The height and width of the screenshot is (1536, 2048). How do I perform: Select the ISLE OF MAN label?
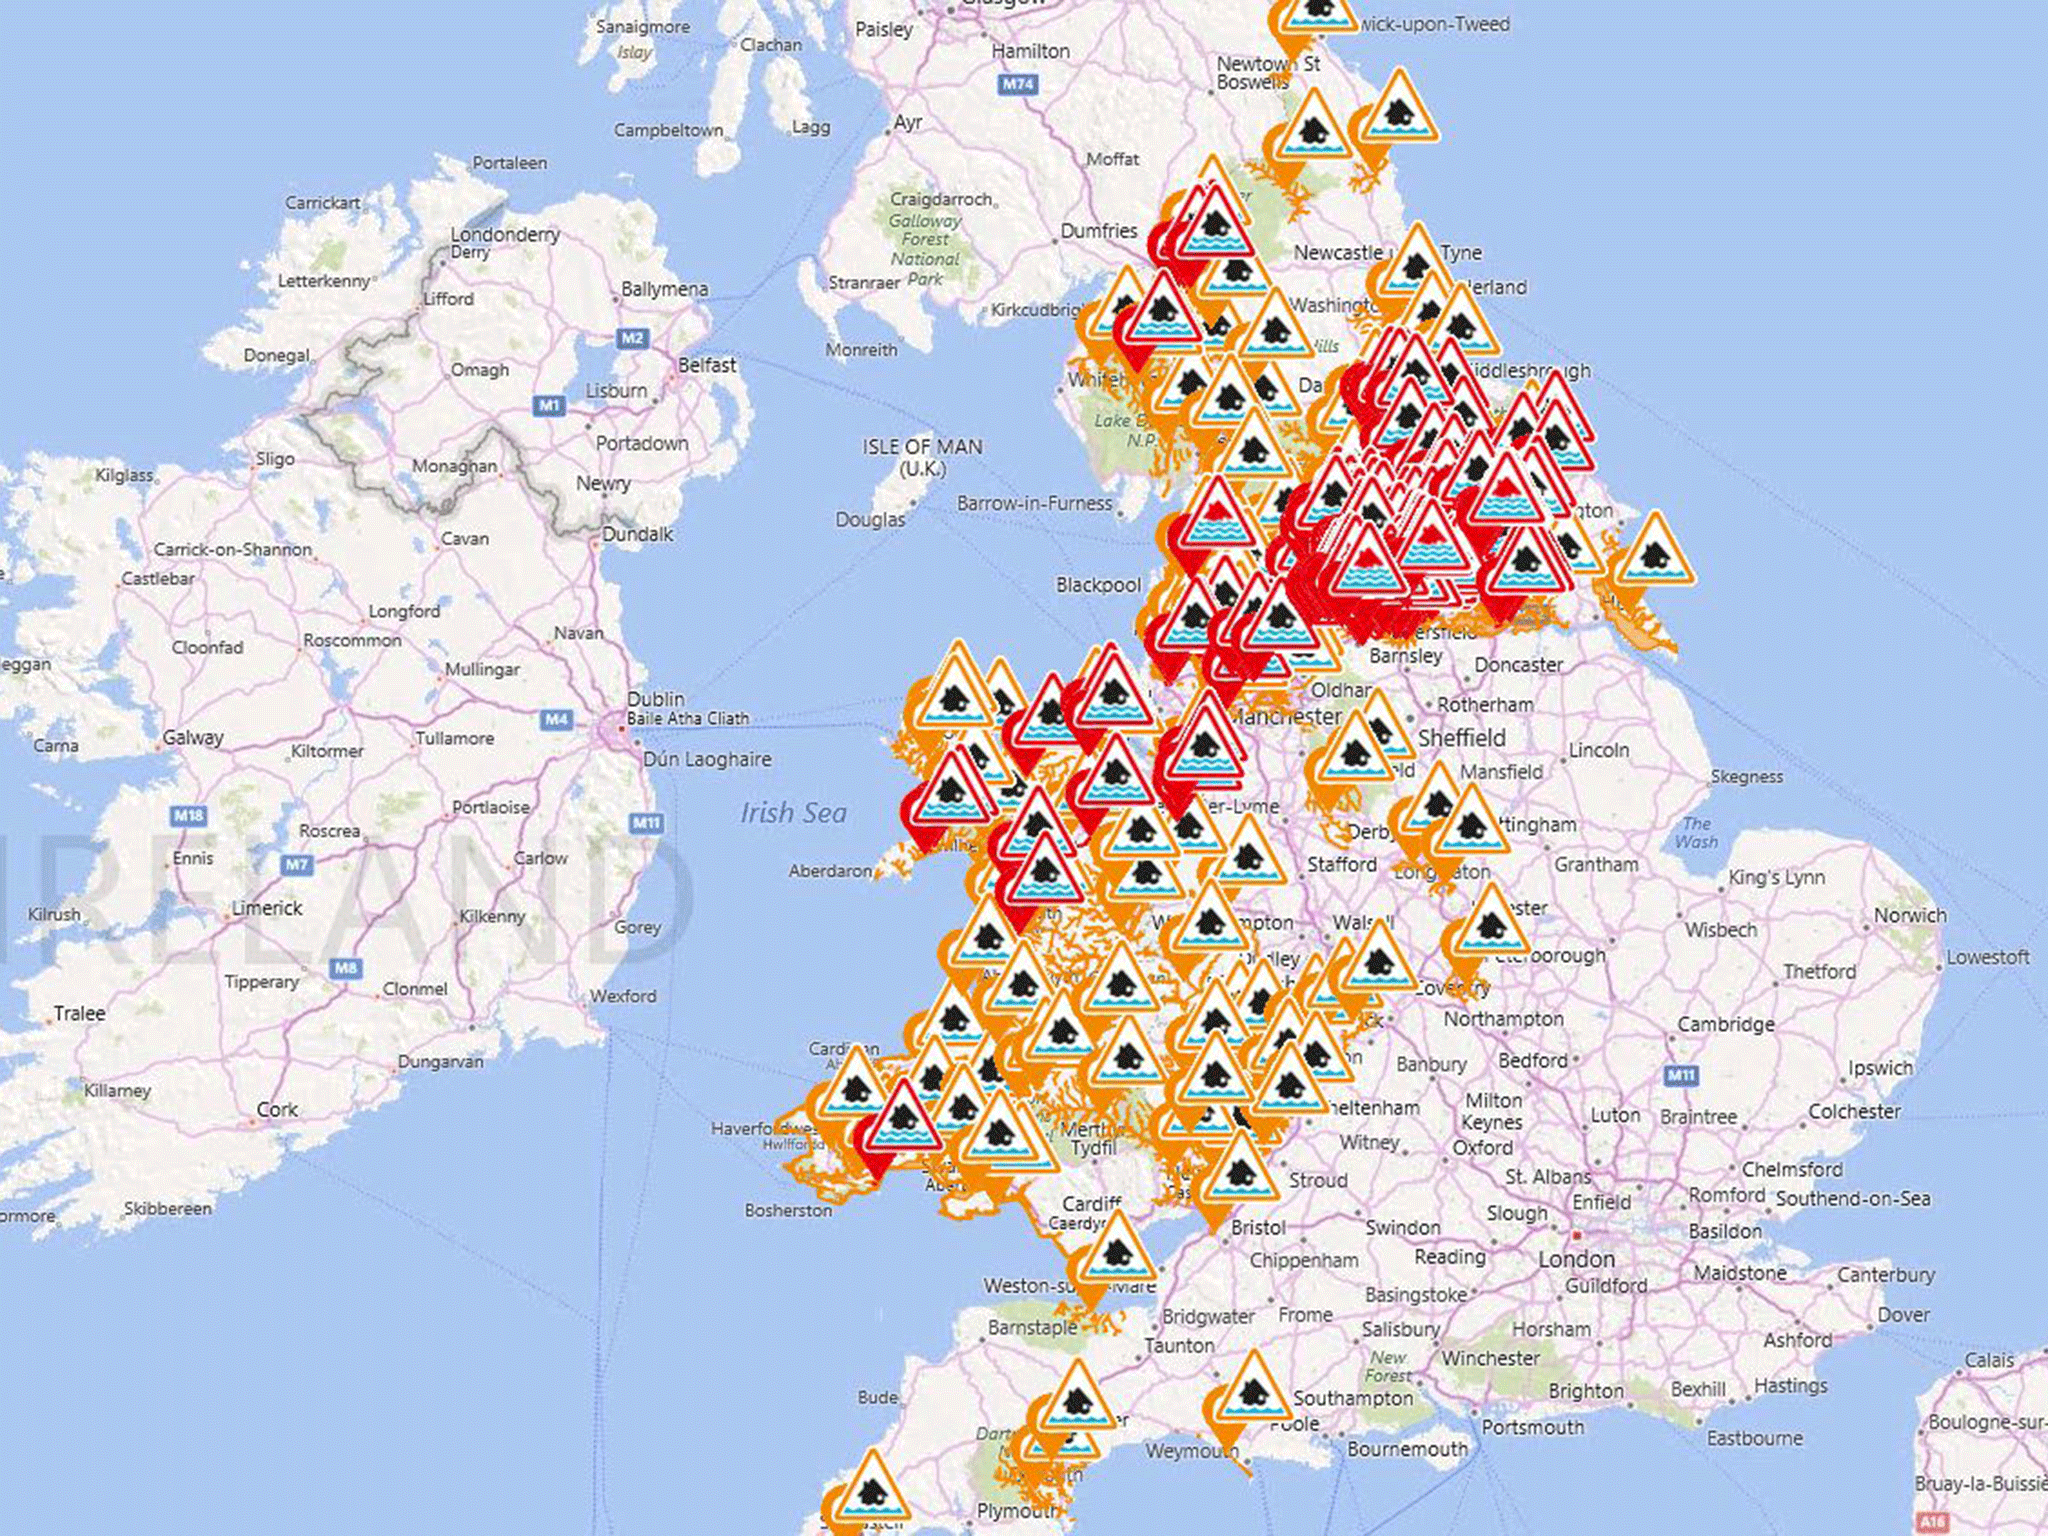tap(922, 457)
